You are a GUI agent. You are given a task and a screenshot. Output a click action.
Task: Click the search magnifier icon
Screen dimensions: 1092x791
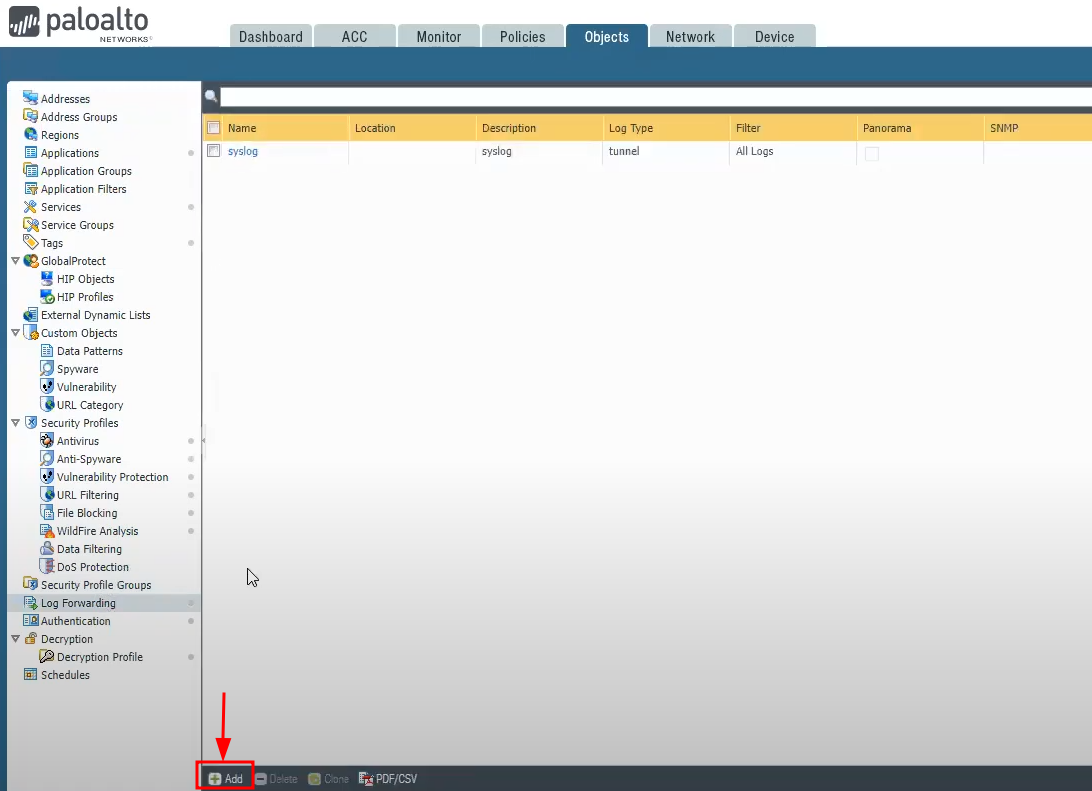pos(211,97)
